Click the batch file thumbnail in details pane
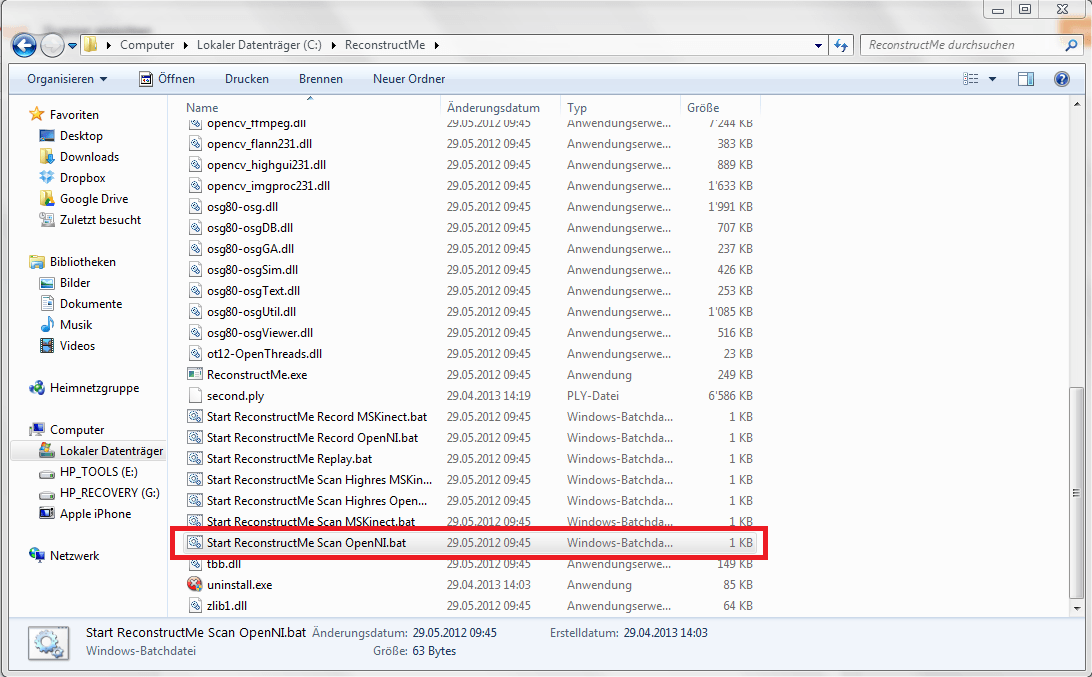 pyautogui.click(x=48, y=643)
